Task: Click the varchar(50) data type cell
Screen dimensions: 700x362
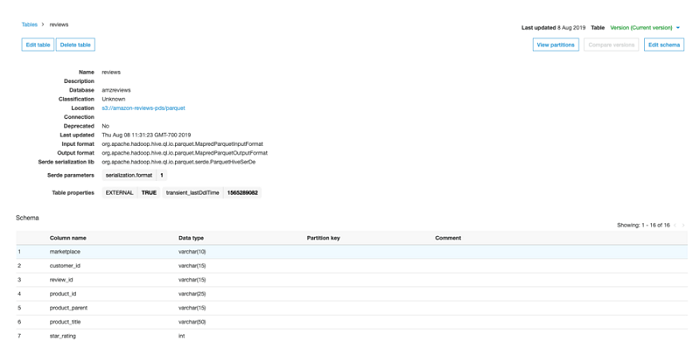Action: [192, 322]
